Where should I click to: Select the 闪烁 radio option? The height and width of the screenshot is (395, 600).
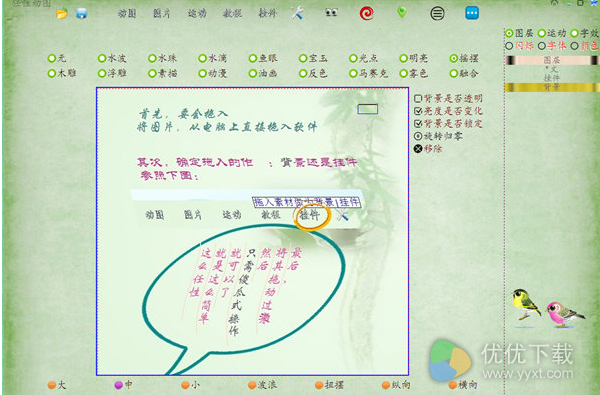click(x=519, y=46)
